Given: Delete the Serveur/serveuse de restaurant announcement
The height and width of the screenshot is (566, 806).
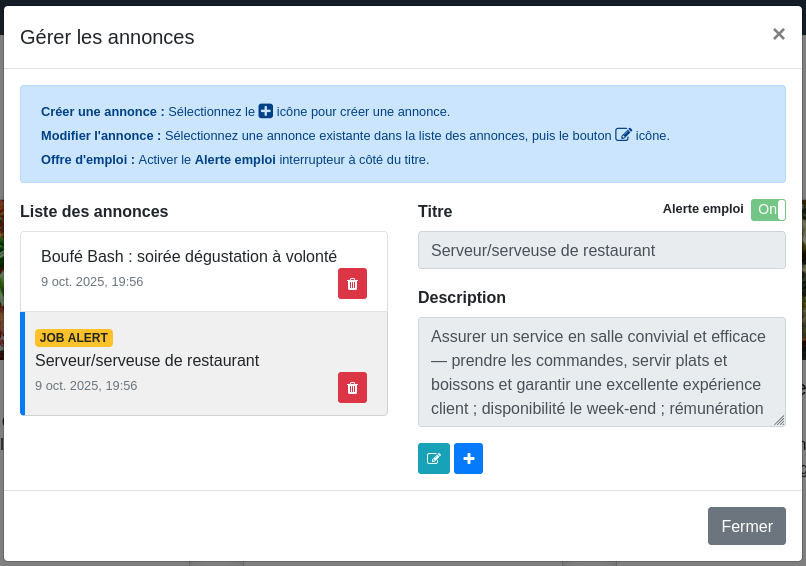Looking at the screenshot, I should 352,388.
